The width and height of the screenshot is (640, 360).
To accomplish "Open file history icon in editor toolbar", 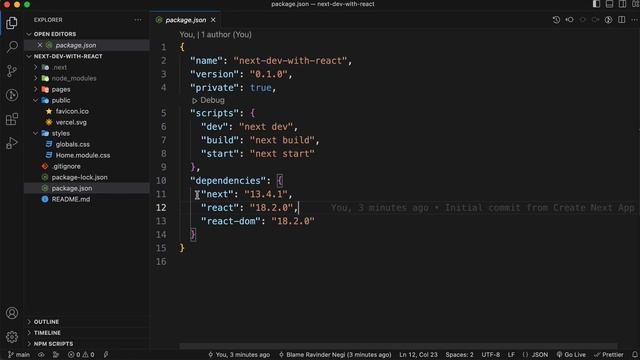I will [x=556, y=20].
